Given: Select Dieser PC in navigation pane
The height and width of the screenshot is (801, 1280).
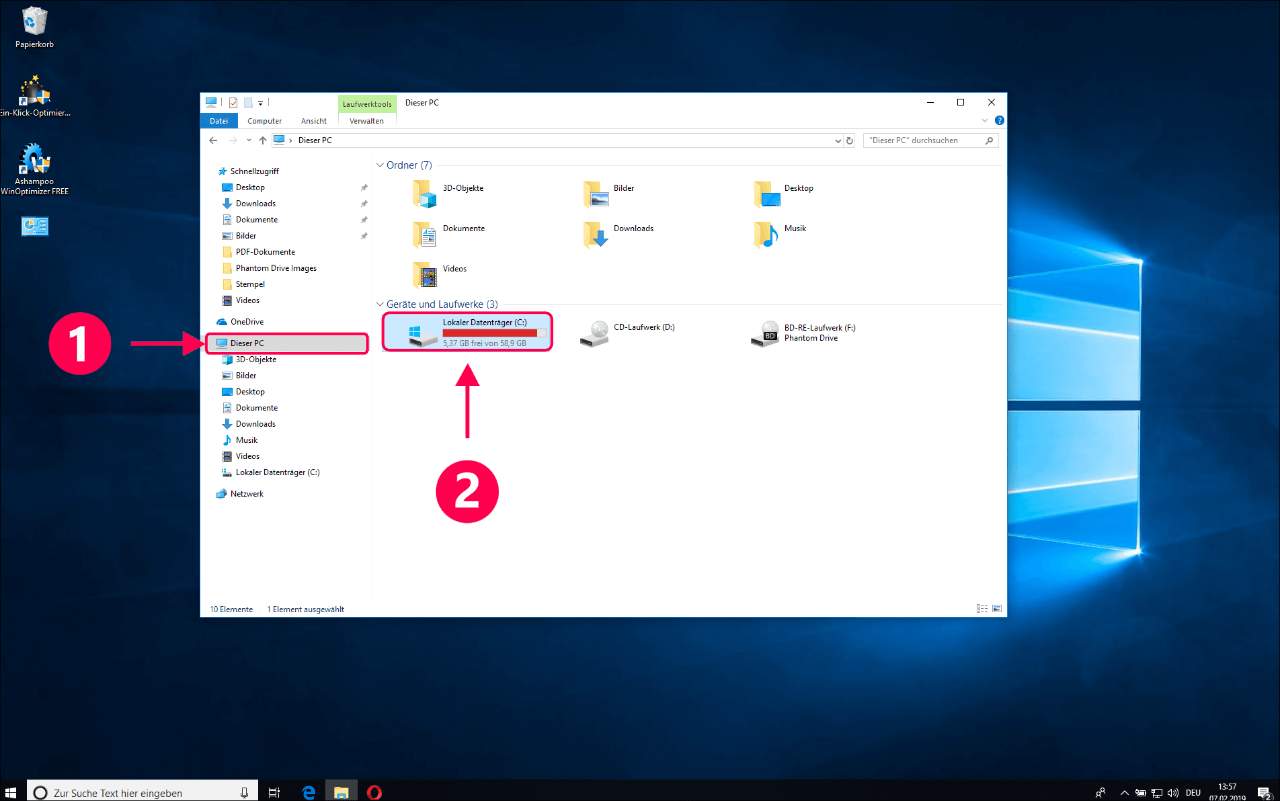Looking at the screenshot, I should point(286,343).
